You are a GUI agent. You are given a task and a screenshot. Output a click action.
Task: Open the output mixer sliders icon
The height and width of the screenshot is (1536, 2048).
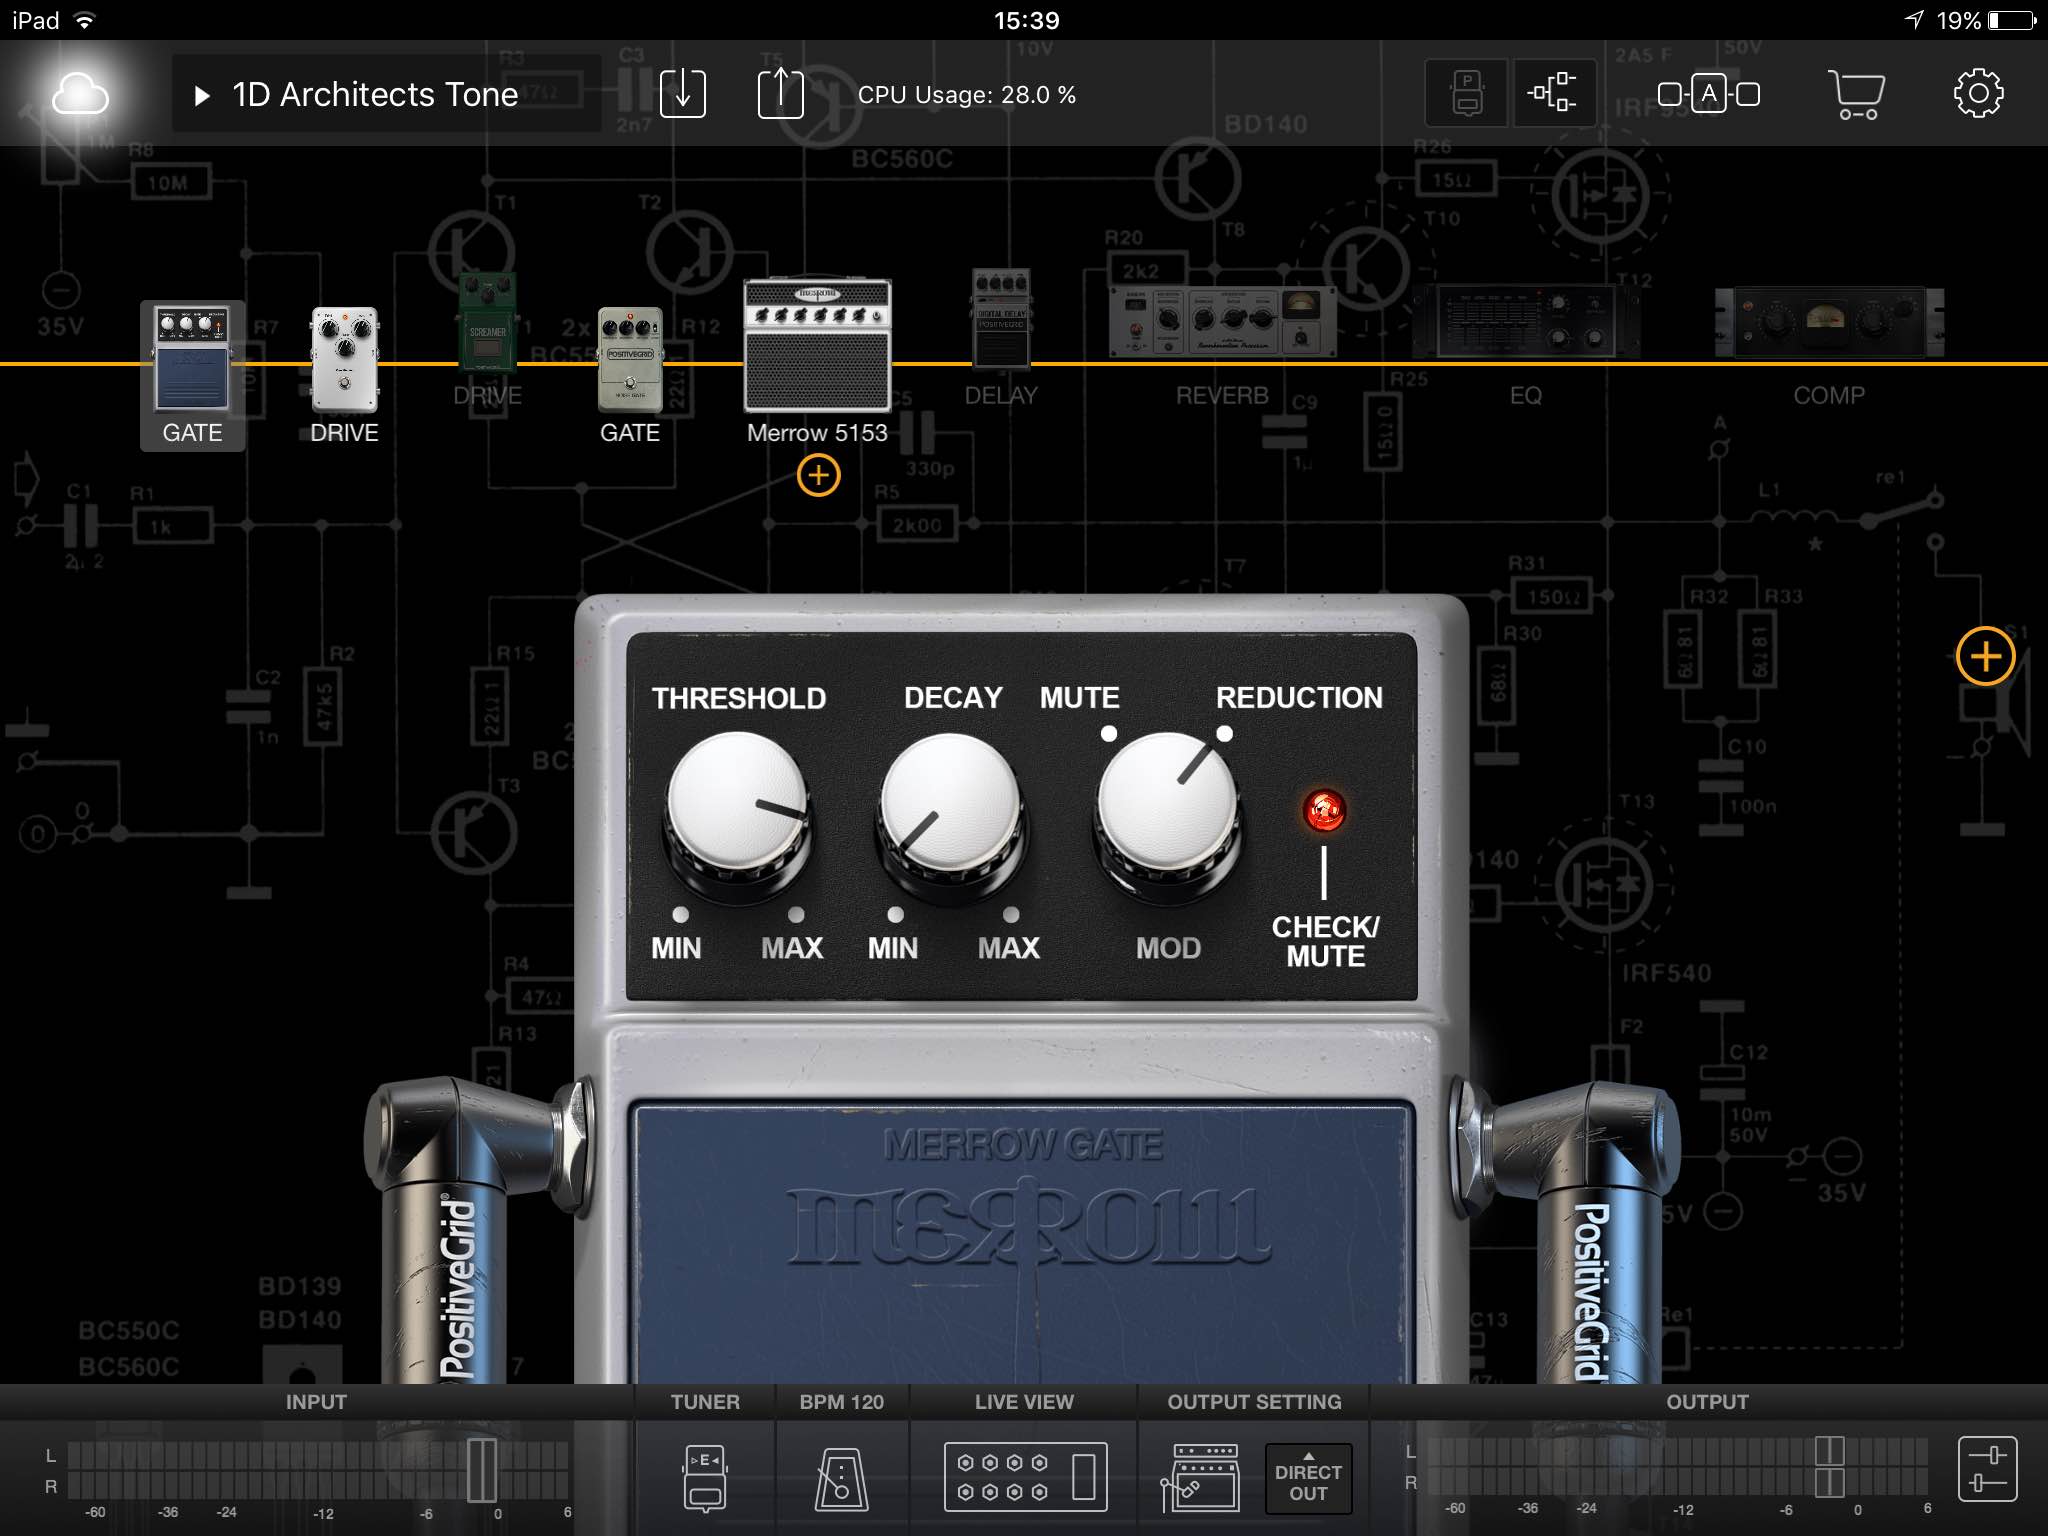tap(1987, 1469)
